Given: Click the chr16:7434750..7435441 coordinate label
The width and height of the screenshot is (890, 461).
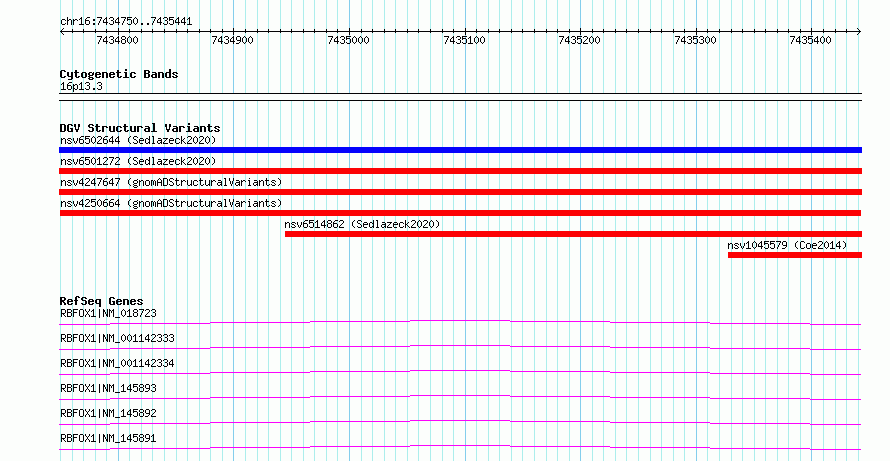Looking at the screenshot, I should click(126, 22).
